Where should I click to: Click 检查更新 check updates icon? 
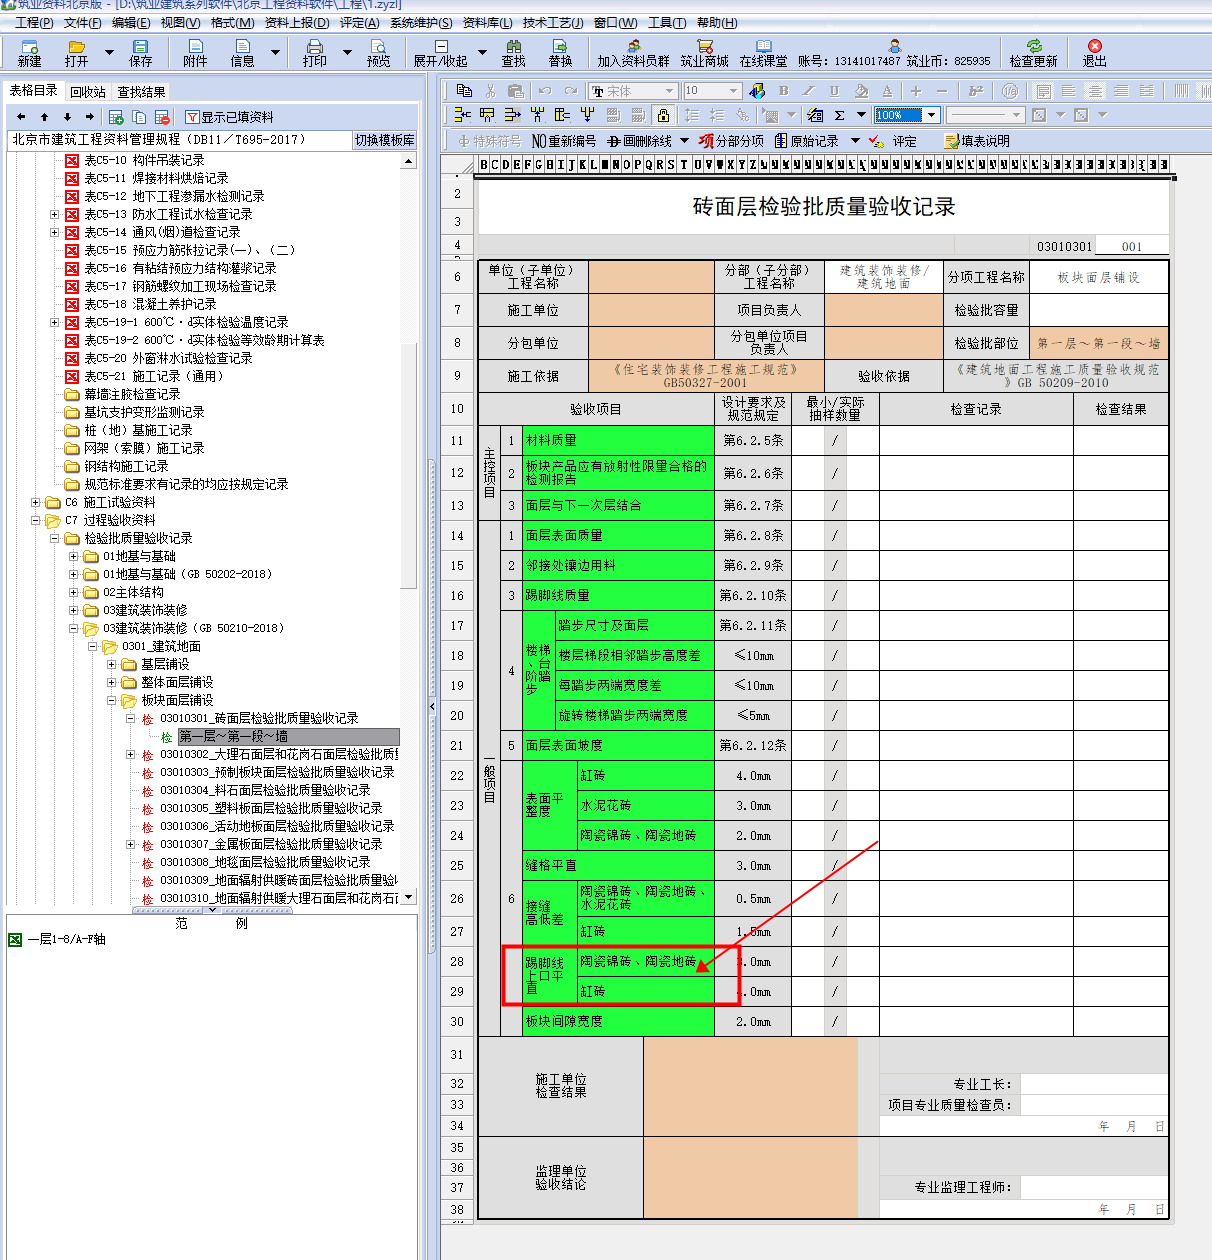pos(1033,53)
